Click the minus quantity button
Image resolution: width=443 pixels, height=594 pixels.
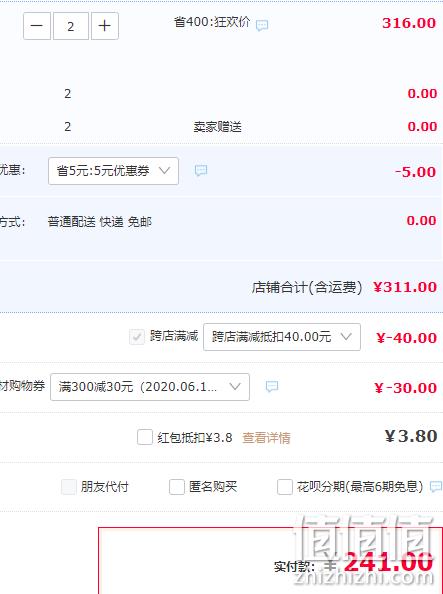[37, 26]
